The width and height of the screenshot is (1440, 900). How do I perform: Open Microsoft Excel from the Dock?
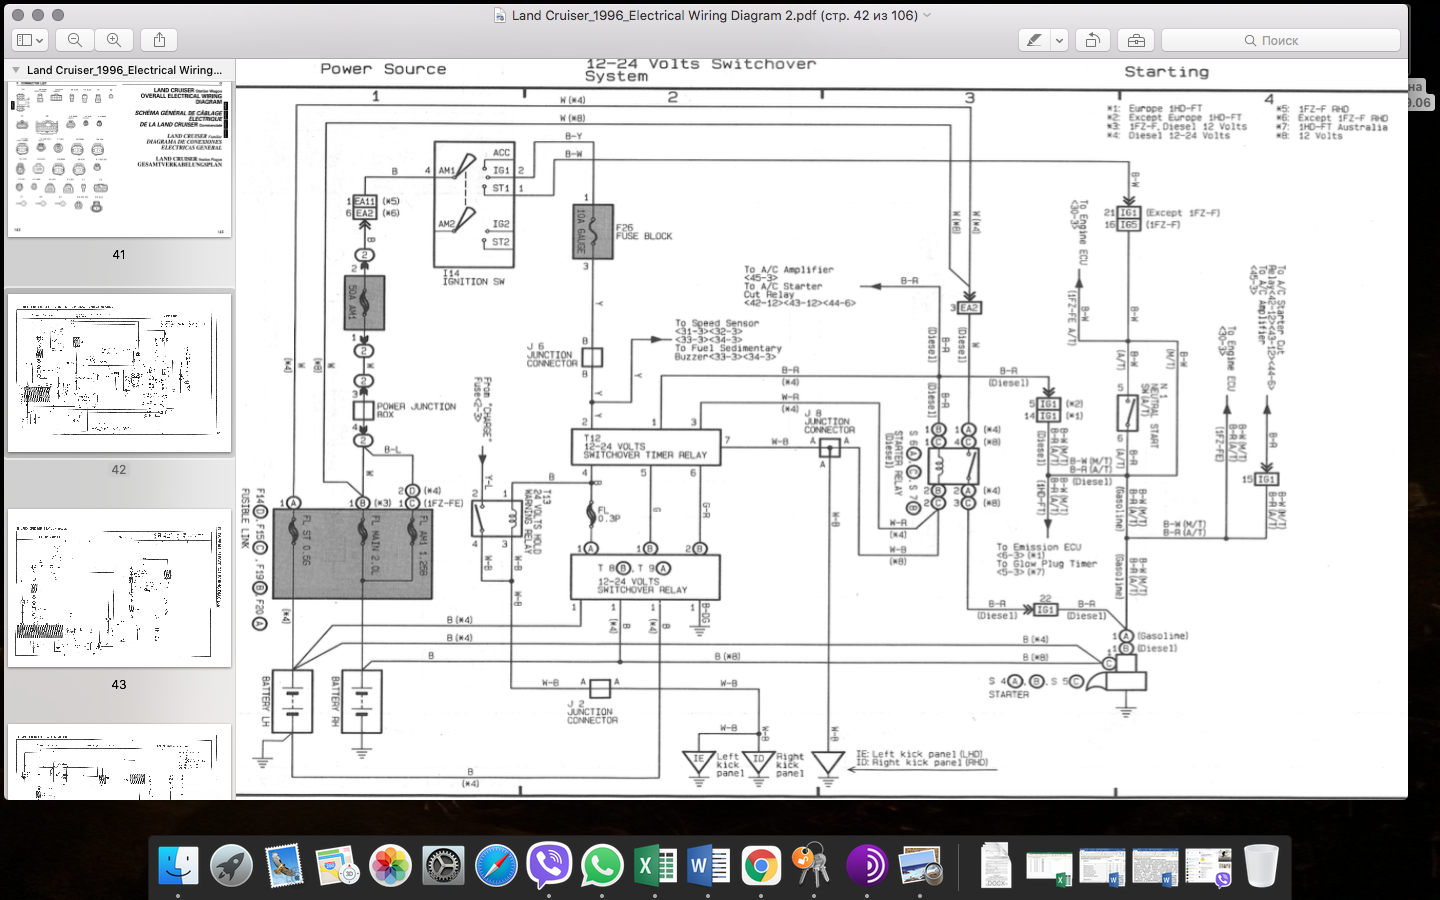655,866
